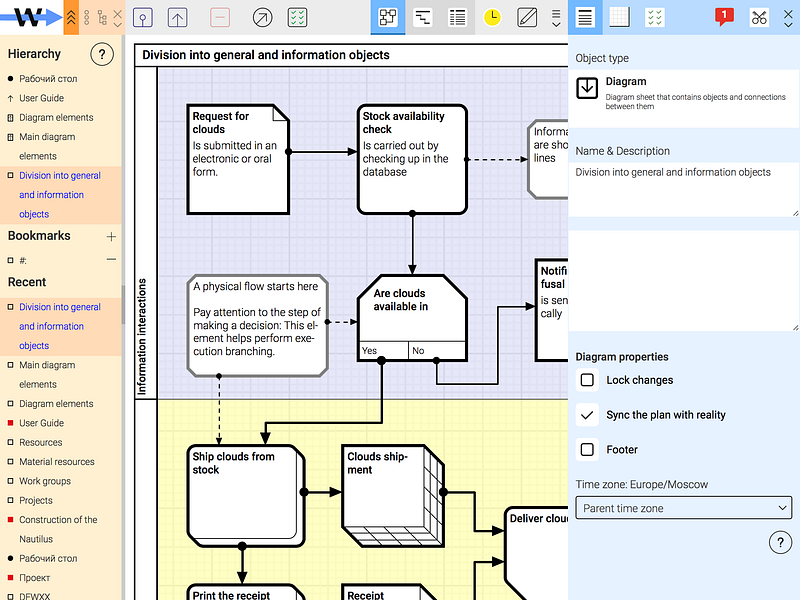Viewport: 800px width, 600px height.
Task: Select the physical flow note block
Action: point(258,326)
